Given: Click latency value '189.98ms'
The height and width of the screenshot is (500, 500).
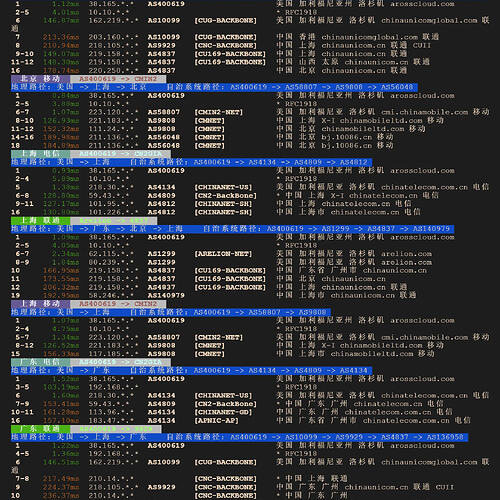Looking at the screenshot, I should [61, 137].
